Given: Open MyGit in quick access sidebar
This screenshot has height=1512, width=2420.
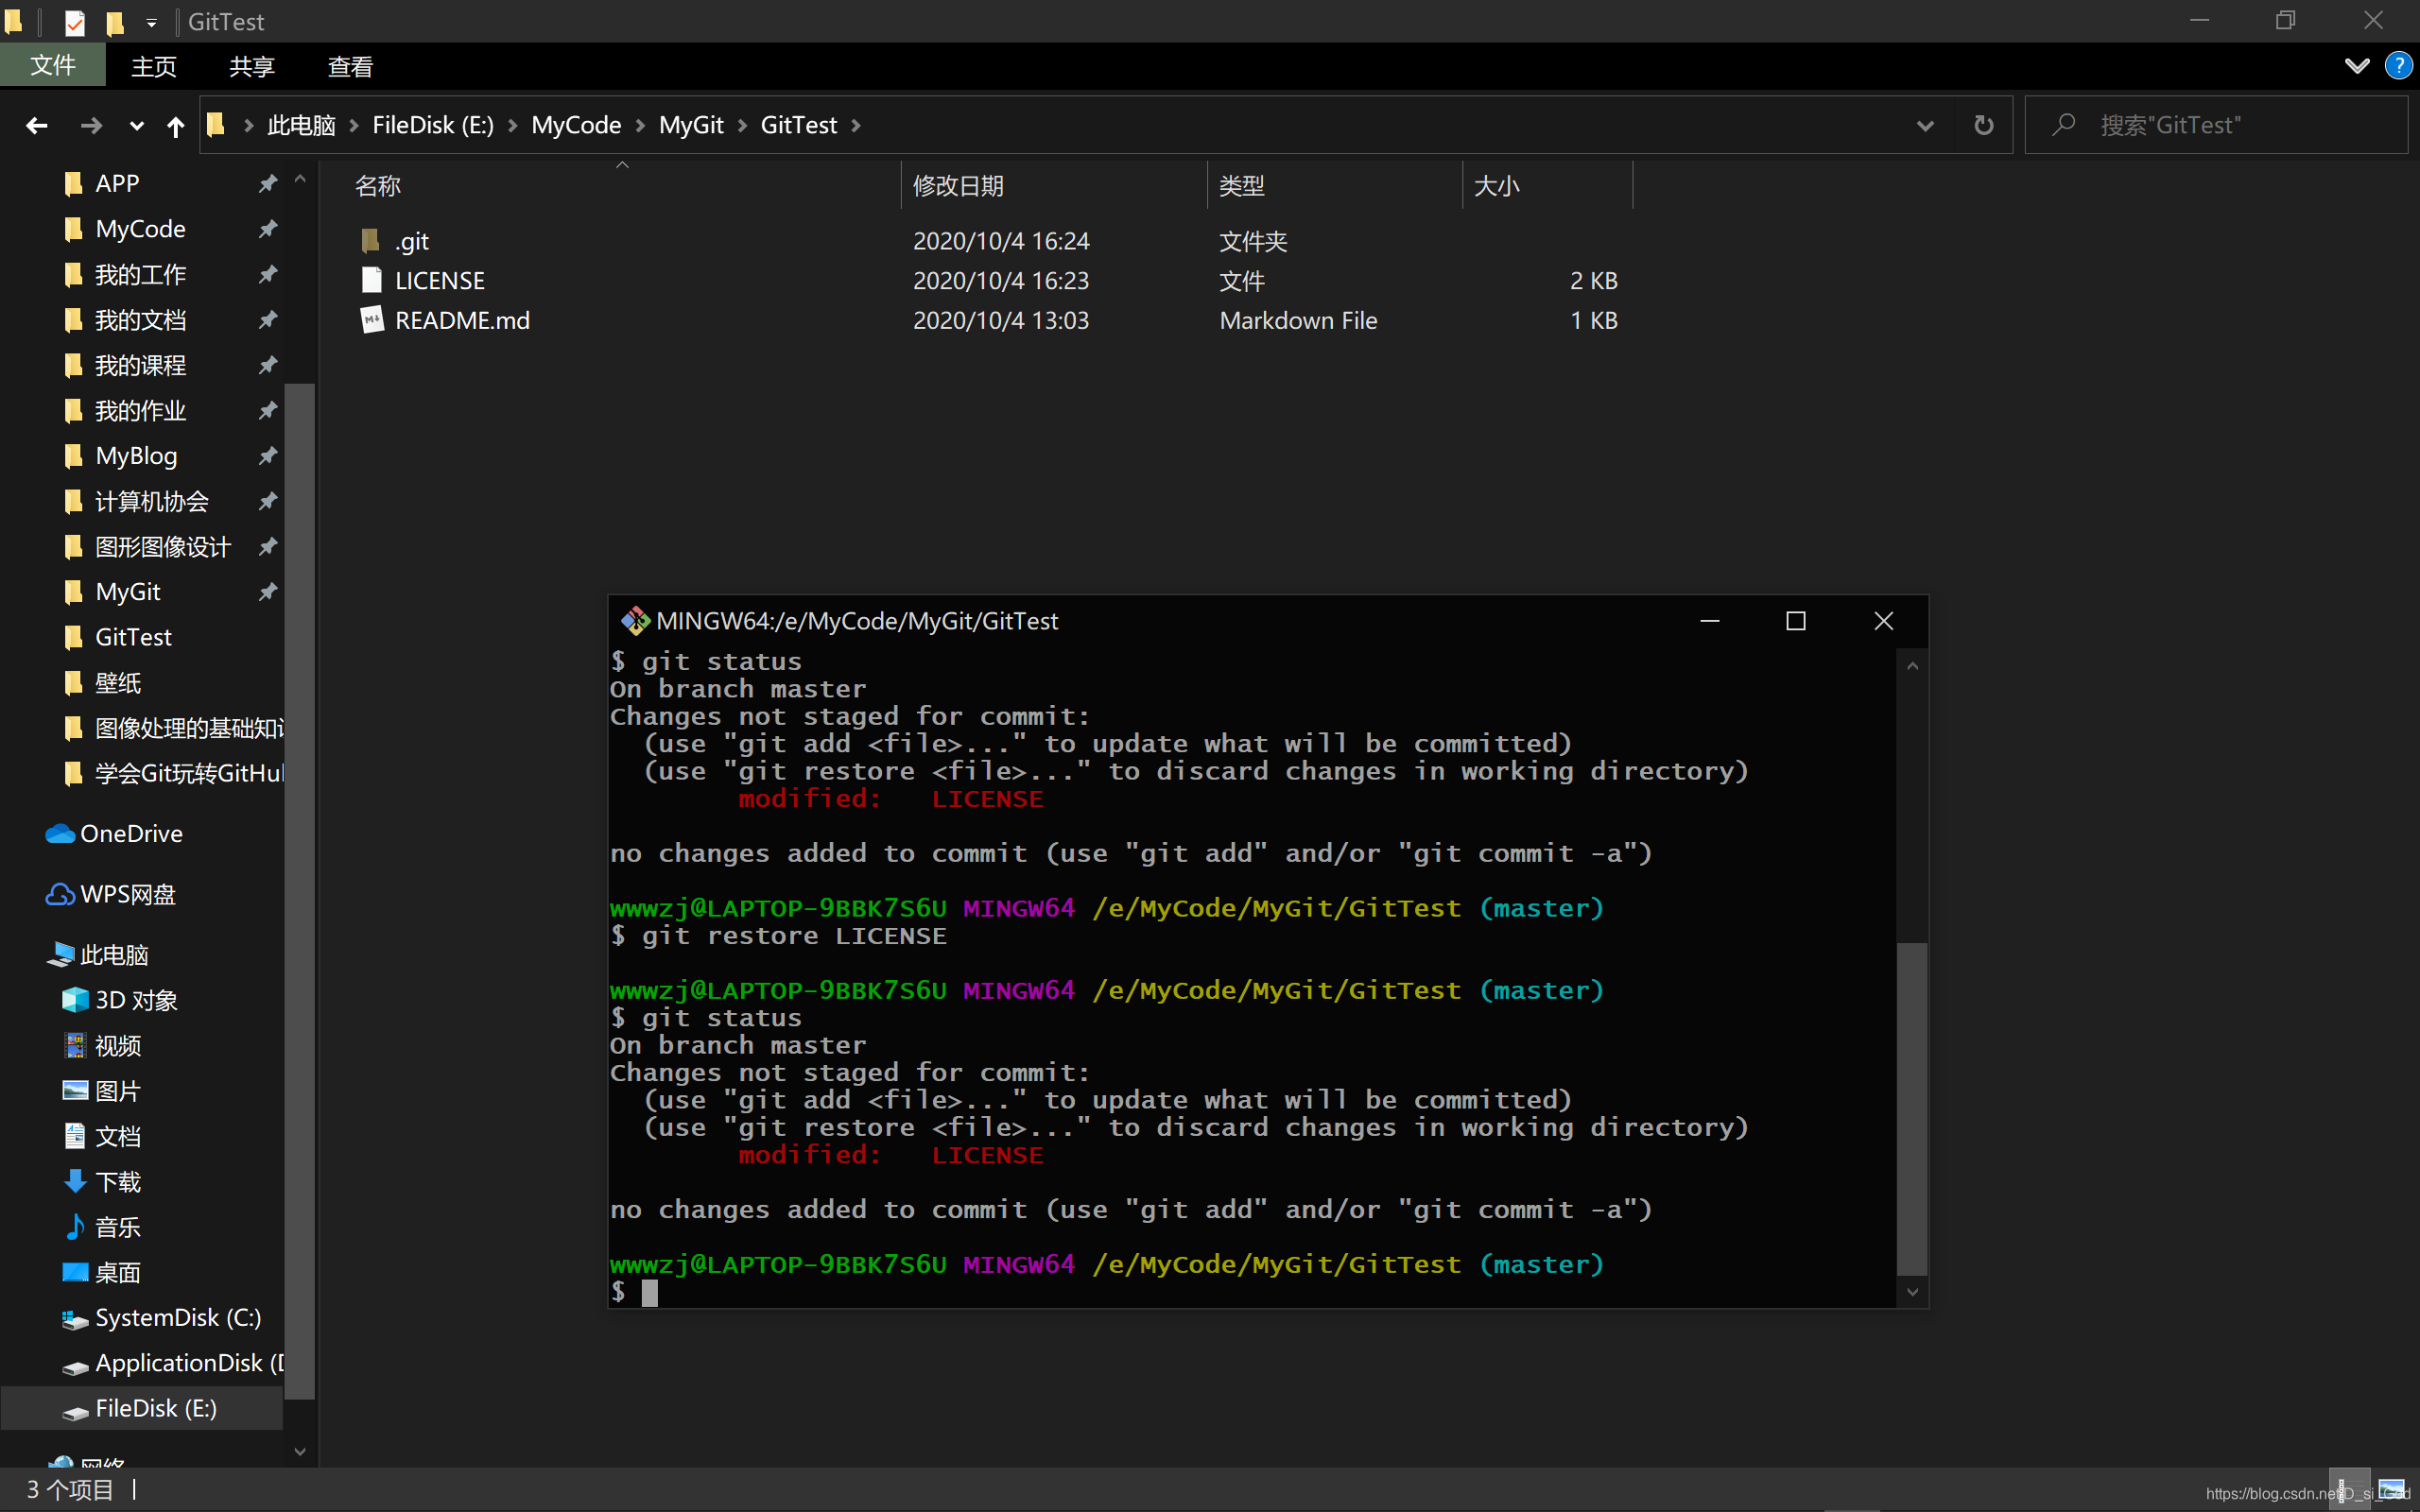Looking at the screenshot, I should coord(128,592).
